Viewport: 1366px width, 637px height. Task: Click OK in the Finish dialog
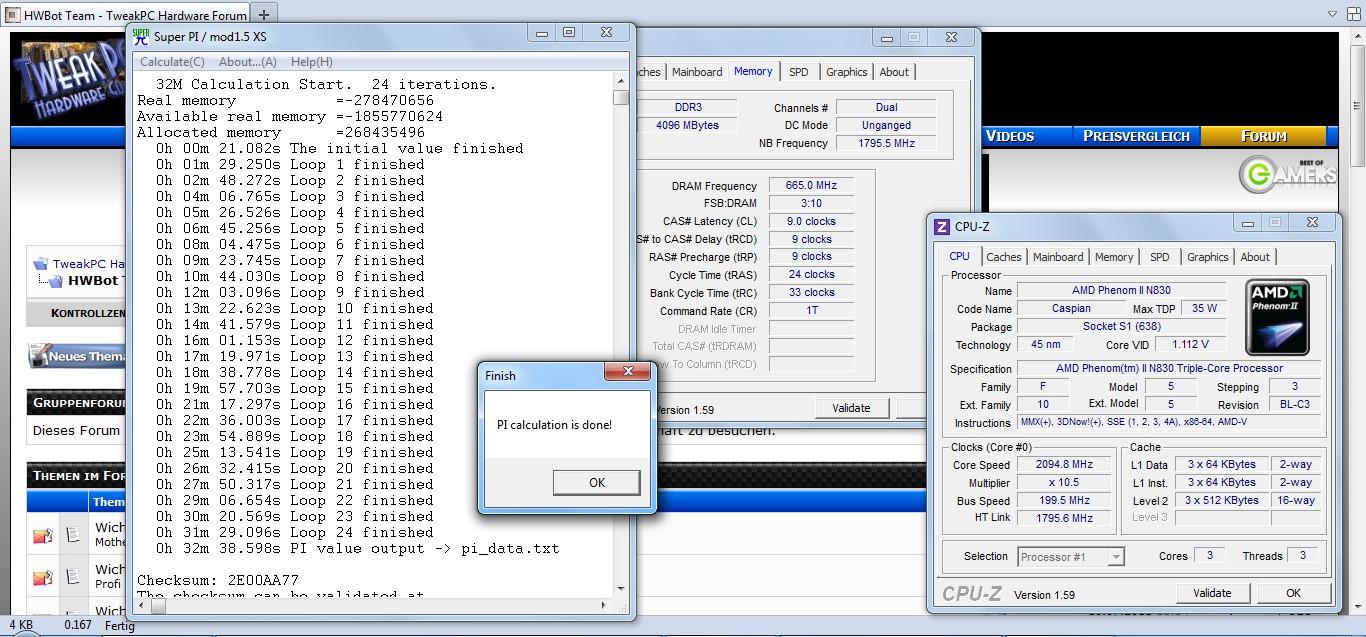[x=597, y=482]
